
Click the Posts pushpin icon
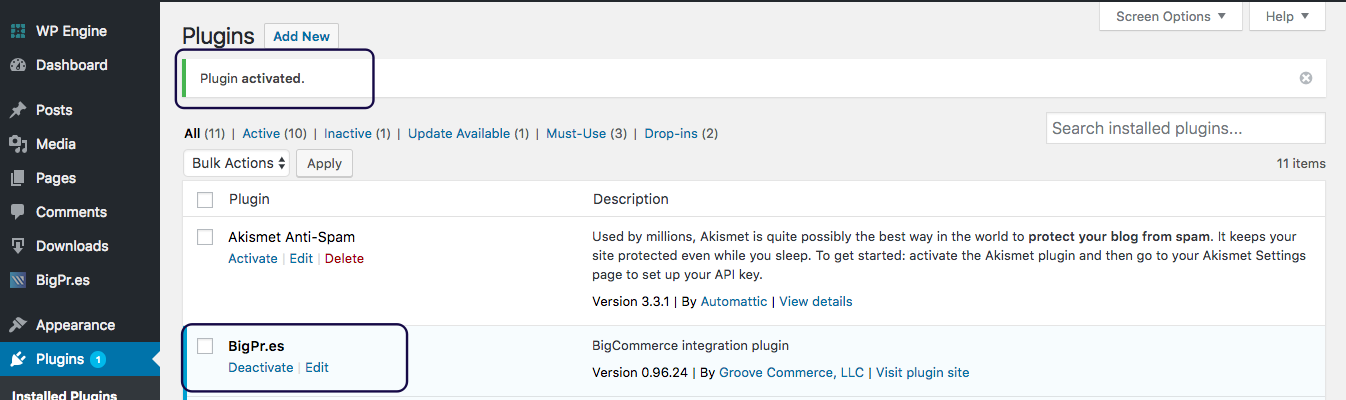click(18, 110)
